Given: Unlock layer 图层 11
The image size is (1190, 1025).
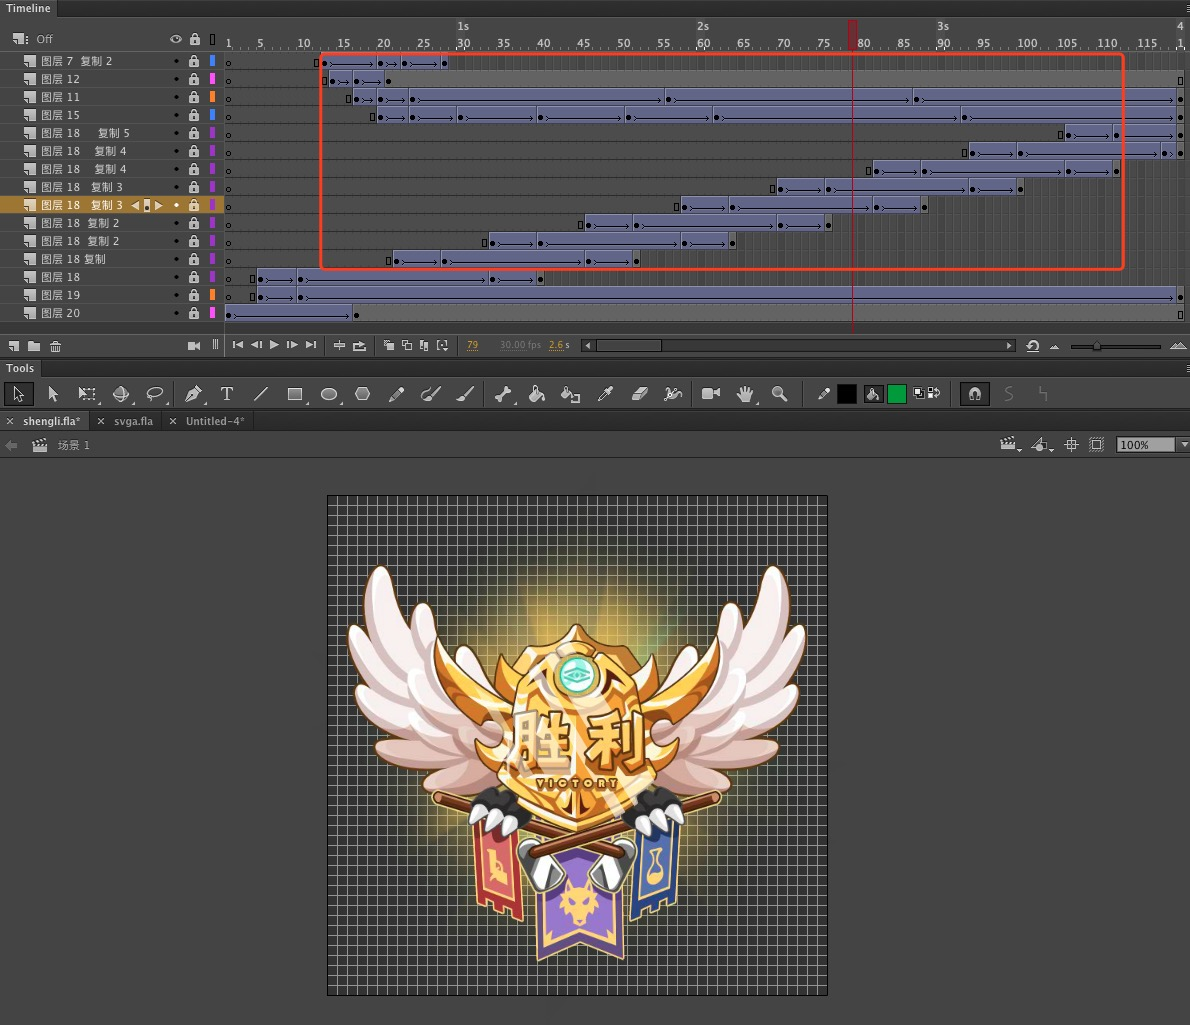Looking at the screenshot, I should tap(194, 97).
